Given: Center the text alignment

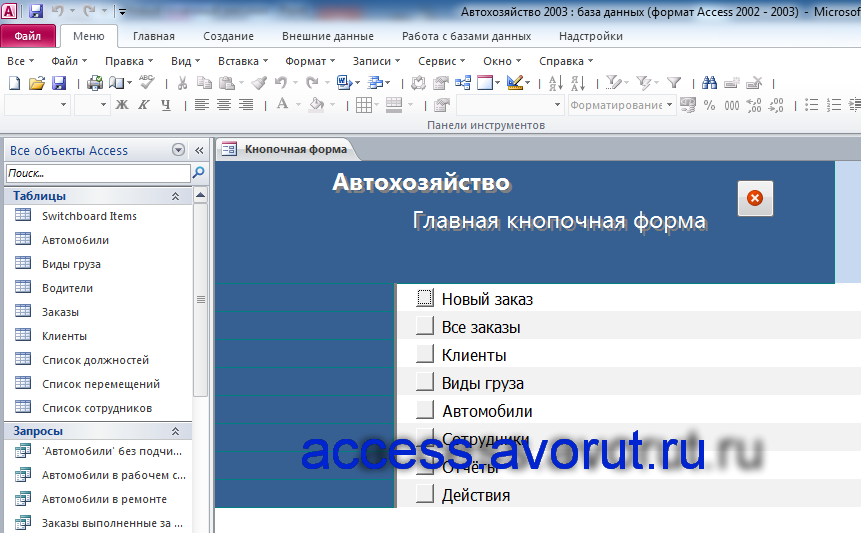Looking at the screenshot, I should (223, 104).
